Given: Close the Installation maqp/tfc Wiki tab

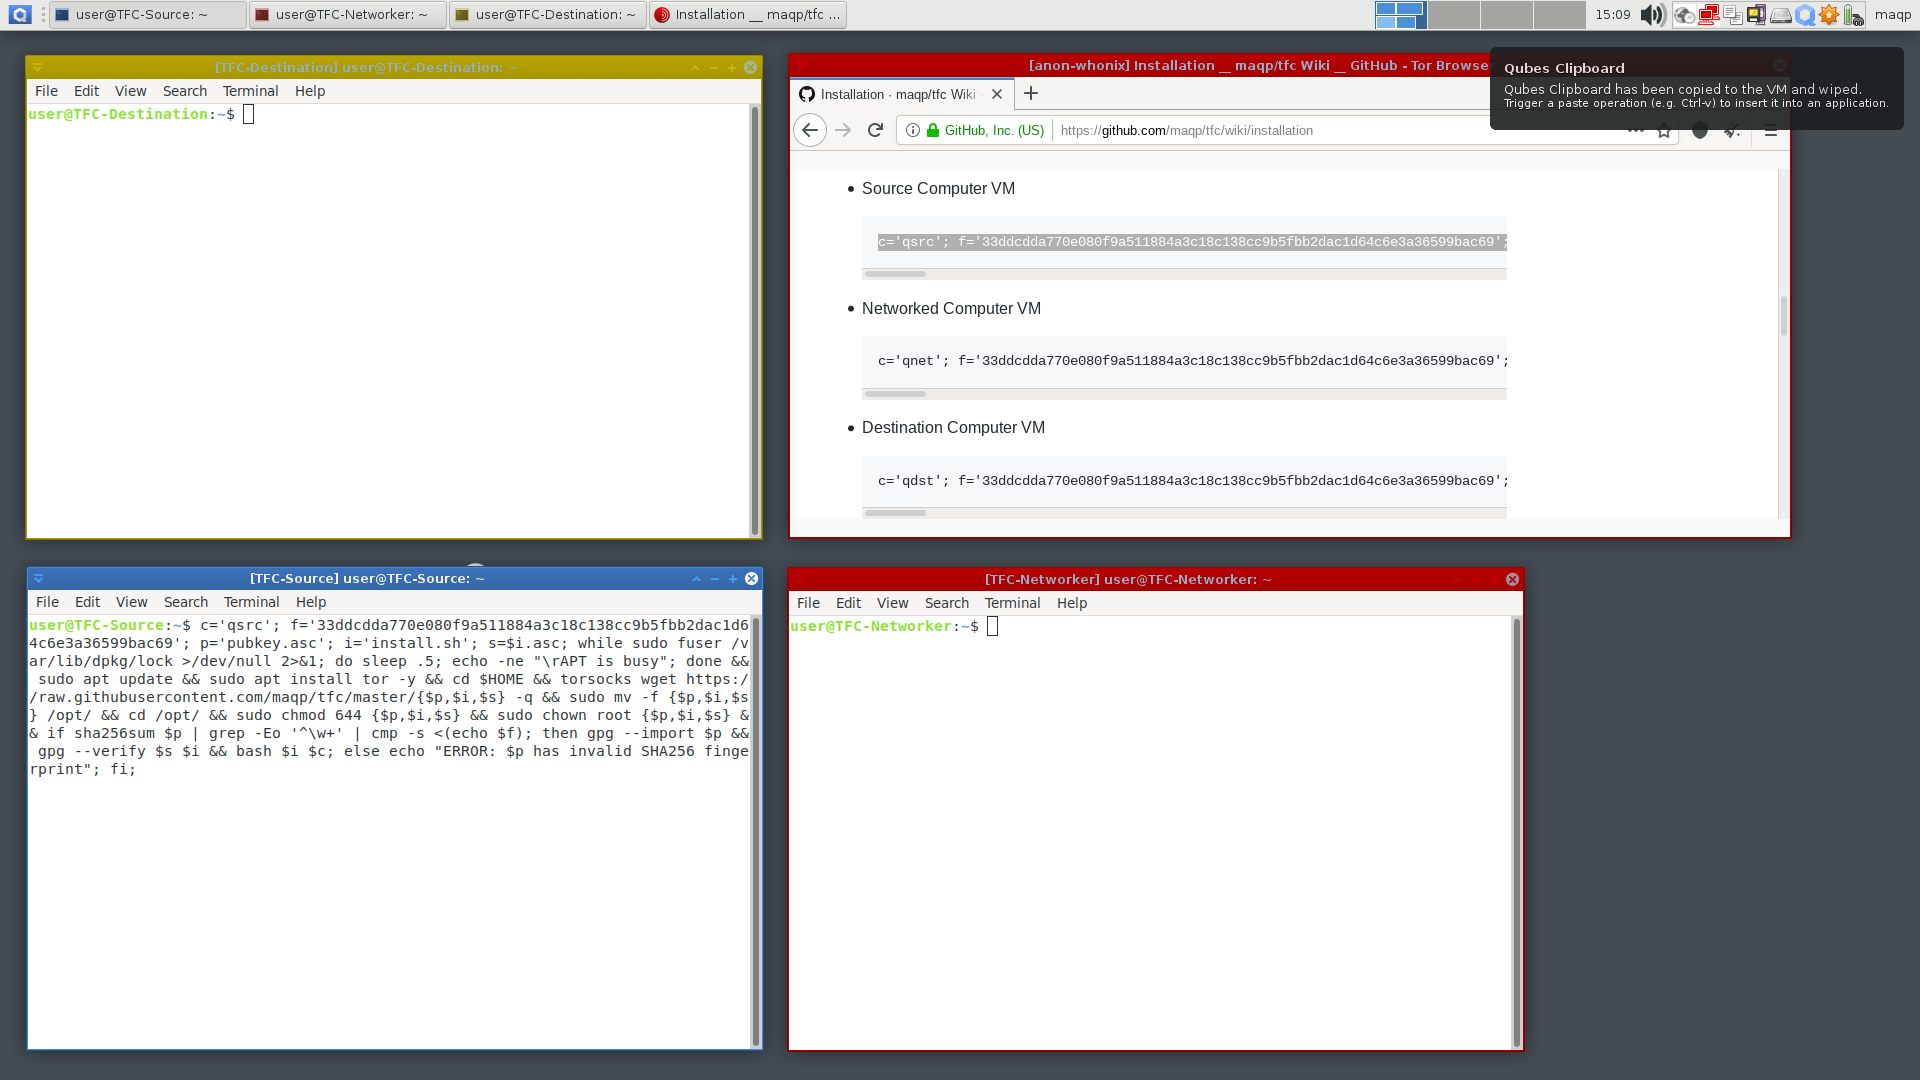Looking at the screenshot, I should click(x=996, y=94).
